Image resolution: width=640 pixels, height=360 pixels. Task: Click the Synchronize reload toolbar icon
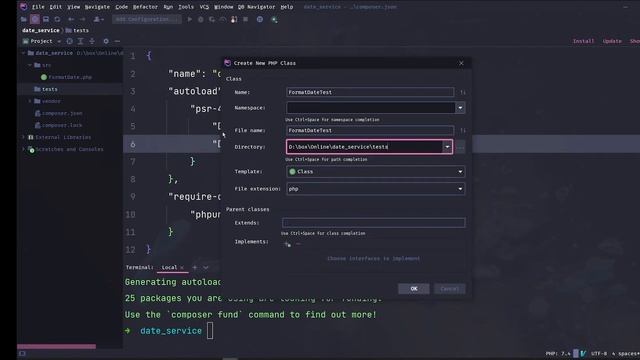(57, 19)
